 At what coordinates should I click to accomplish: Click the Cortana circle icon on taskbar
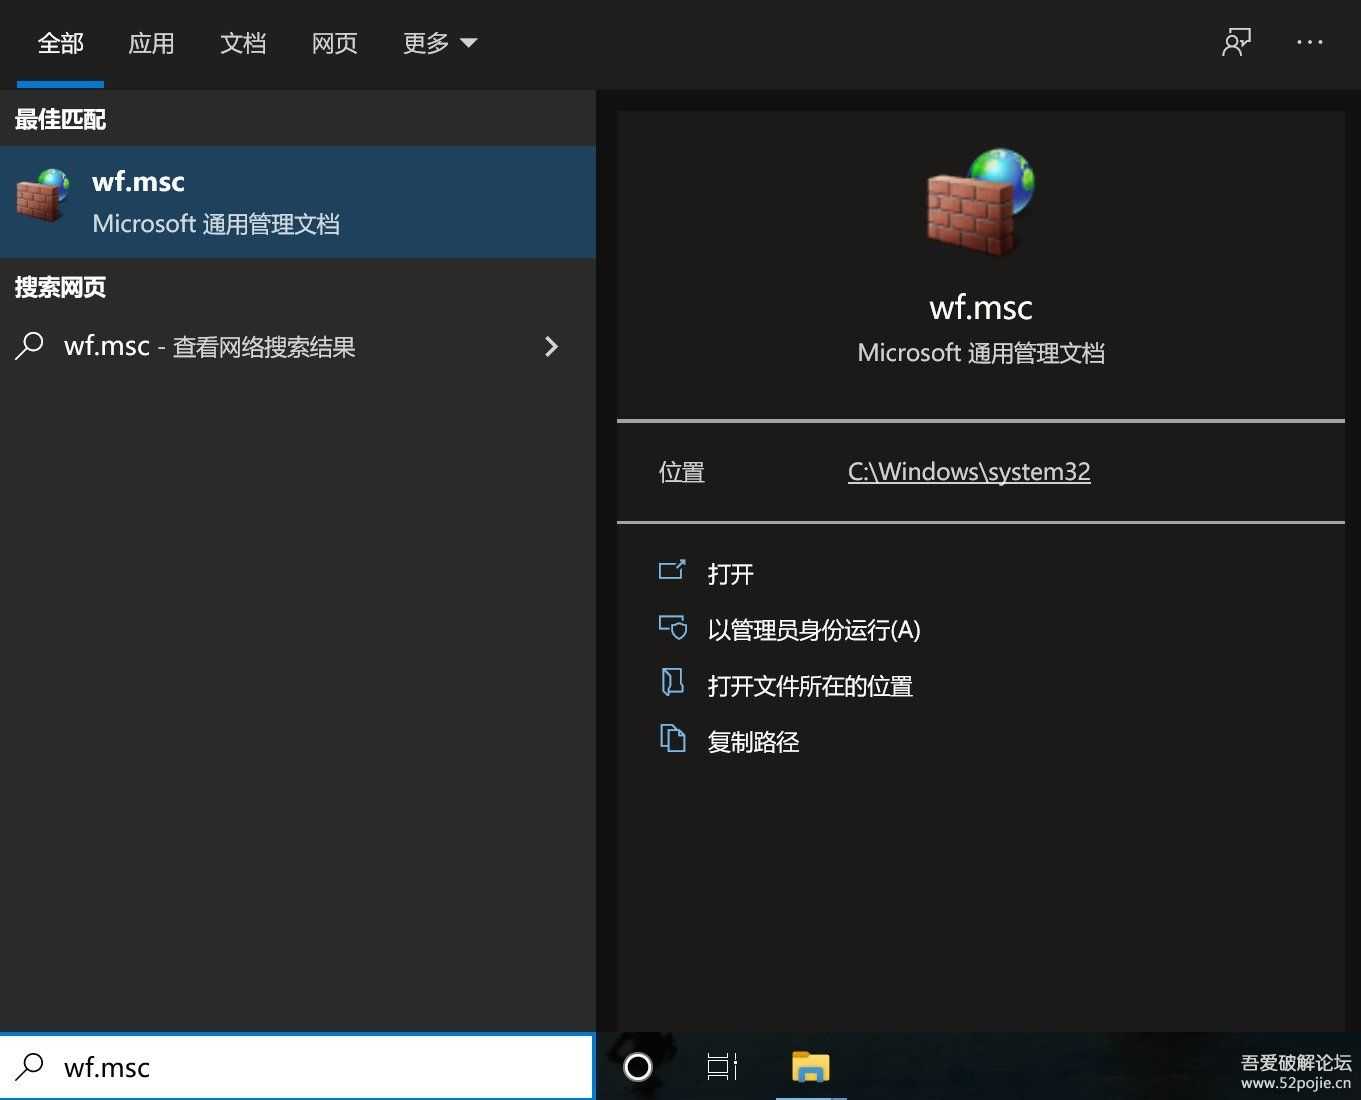pyautogui.click(x=638, y=1067)
